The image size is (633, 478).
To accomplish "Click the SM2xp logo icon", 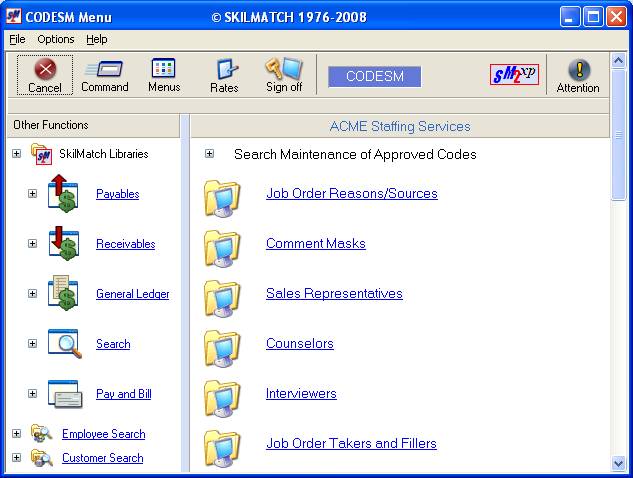I will click(x=514, y=75).
